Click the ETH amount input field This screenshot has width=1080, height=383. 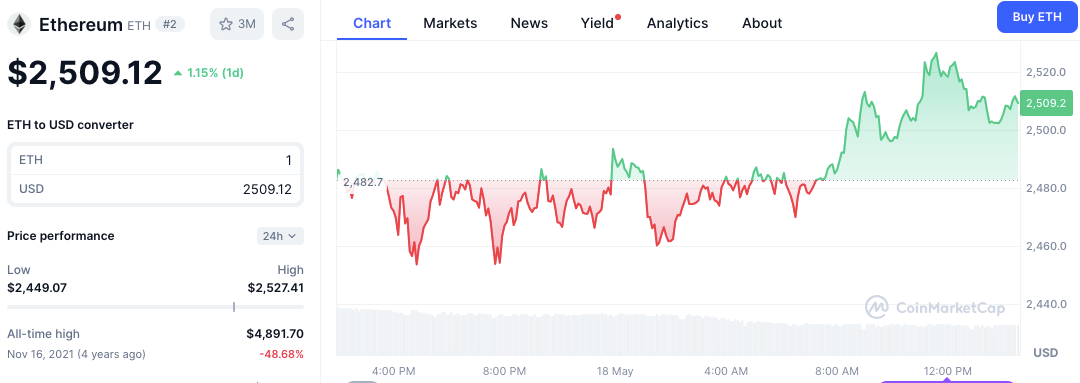point(155,160)
